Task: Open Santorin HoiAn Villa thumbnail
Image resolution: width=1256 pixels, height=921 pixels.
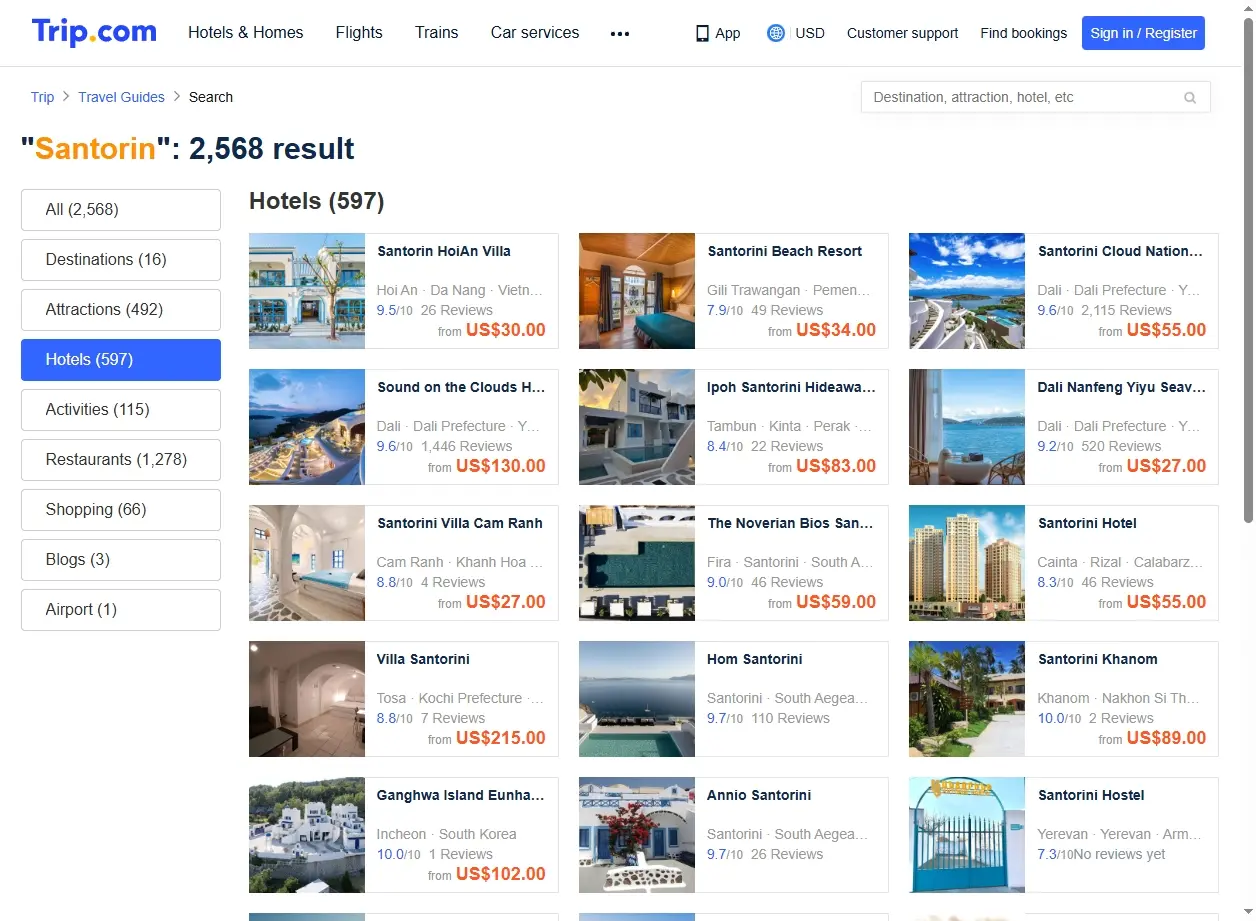Action: (307, 291)
